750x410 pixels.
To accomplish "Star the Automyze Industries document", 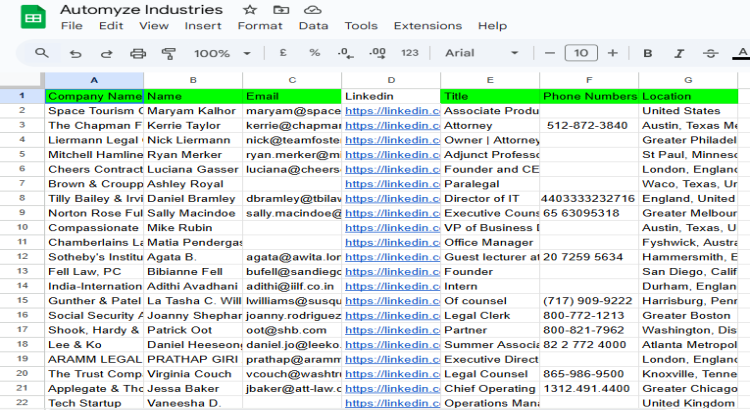I will [x=248, y=10].
